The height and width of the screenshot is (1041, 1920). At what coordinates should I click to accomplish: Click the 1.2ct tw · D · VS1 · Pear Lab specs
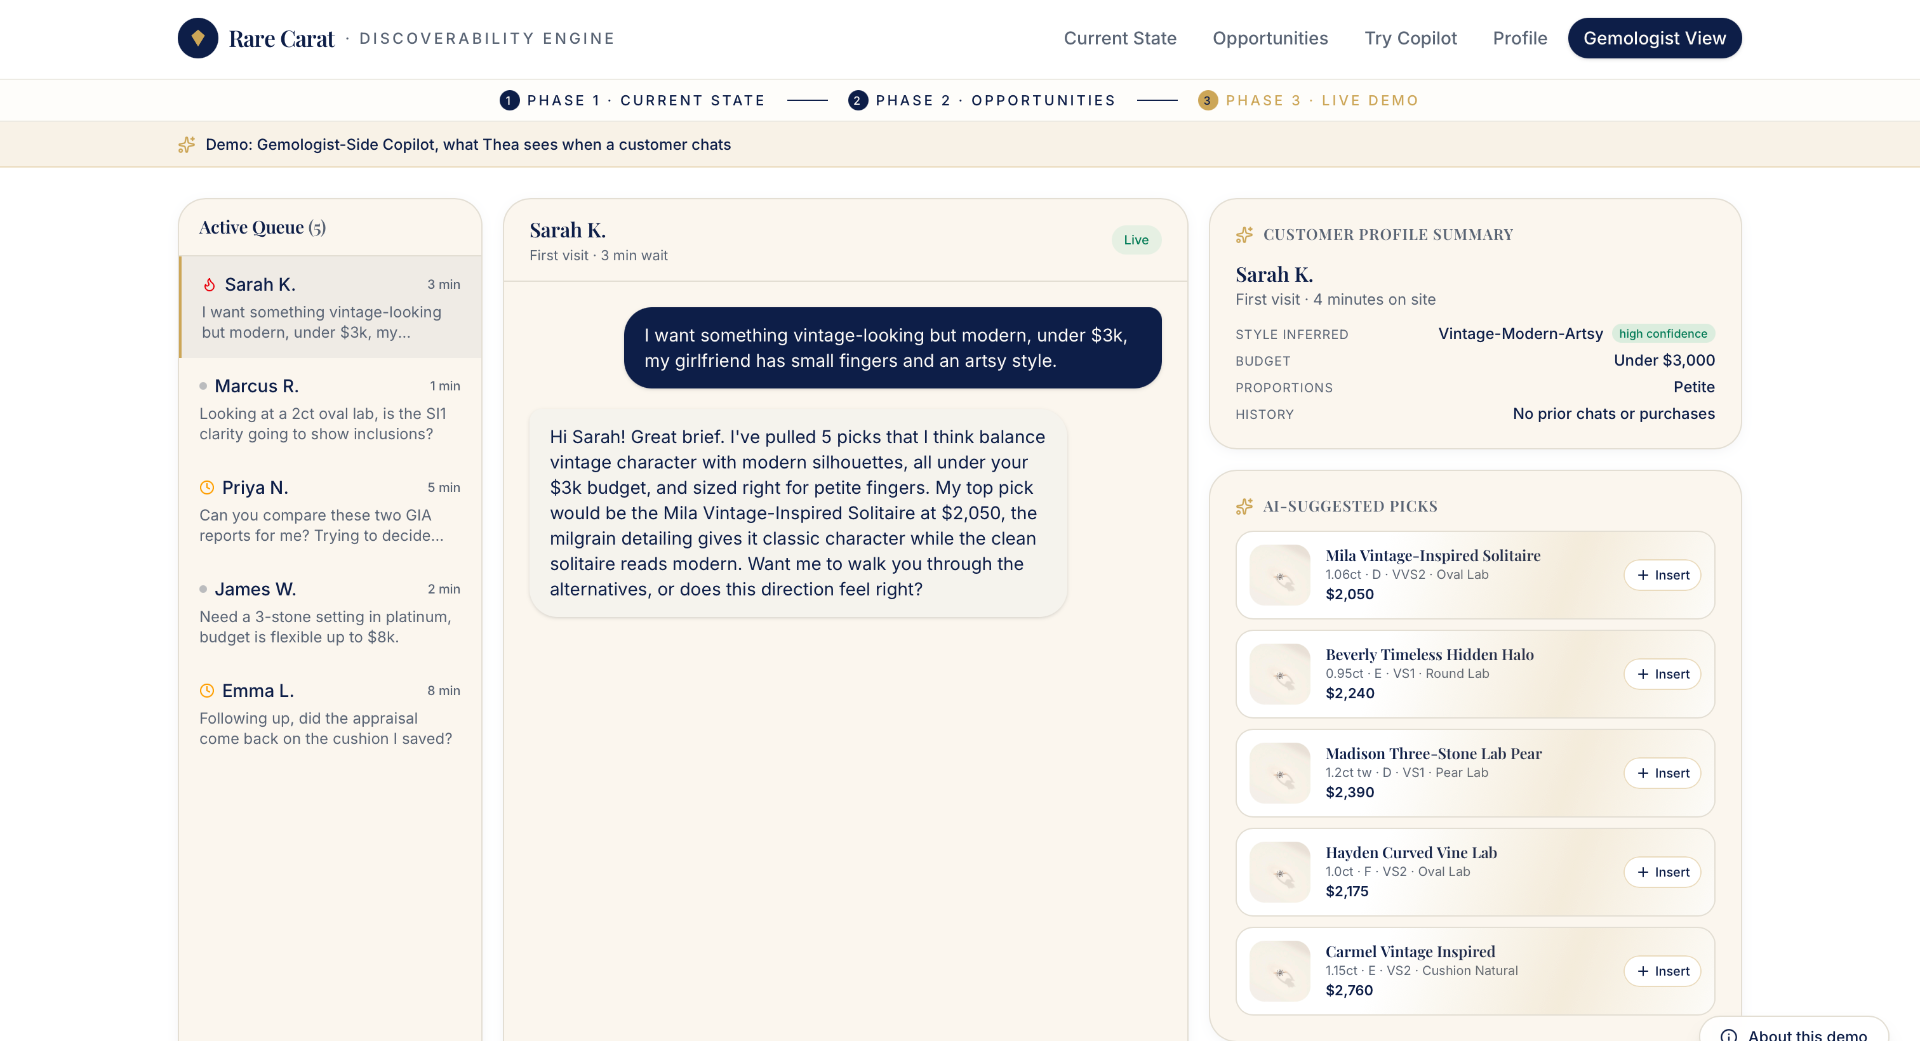click(x=1406, y=773)
